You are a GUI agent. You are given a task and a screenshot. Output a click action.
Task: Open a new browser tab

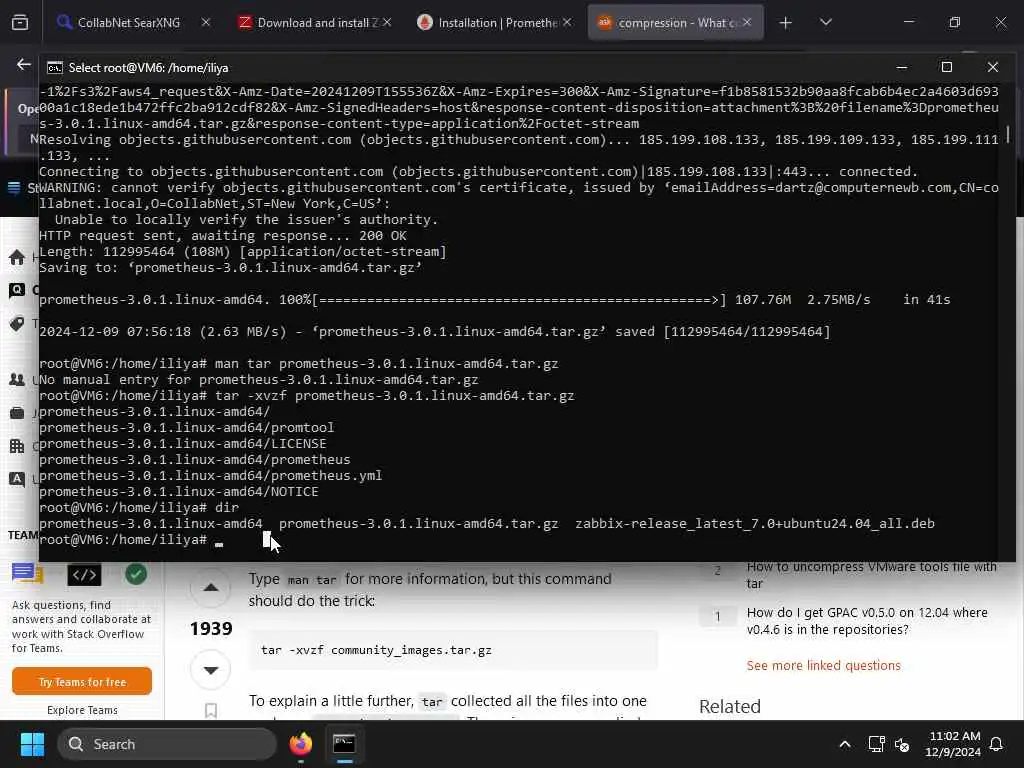pyautogui.click(x=786, y=23)
